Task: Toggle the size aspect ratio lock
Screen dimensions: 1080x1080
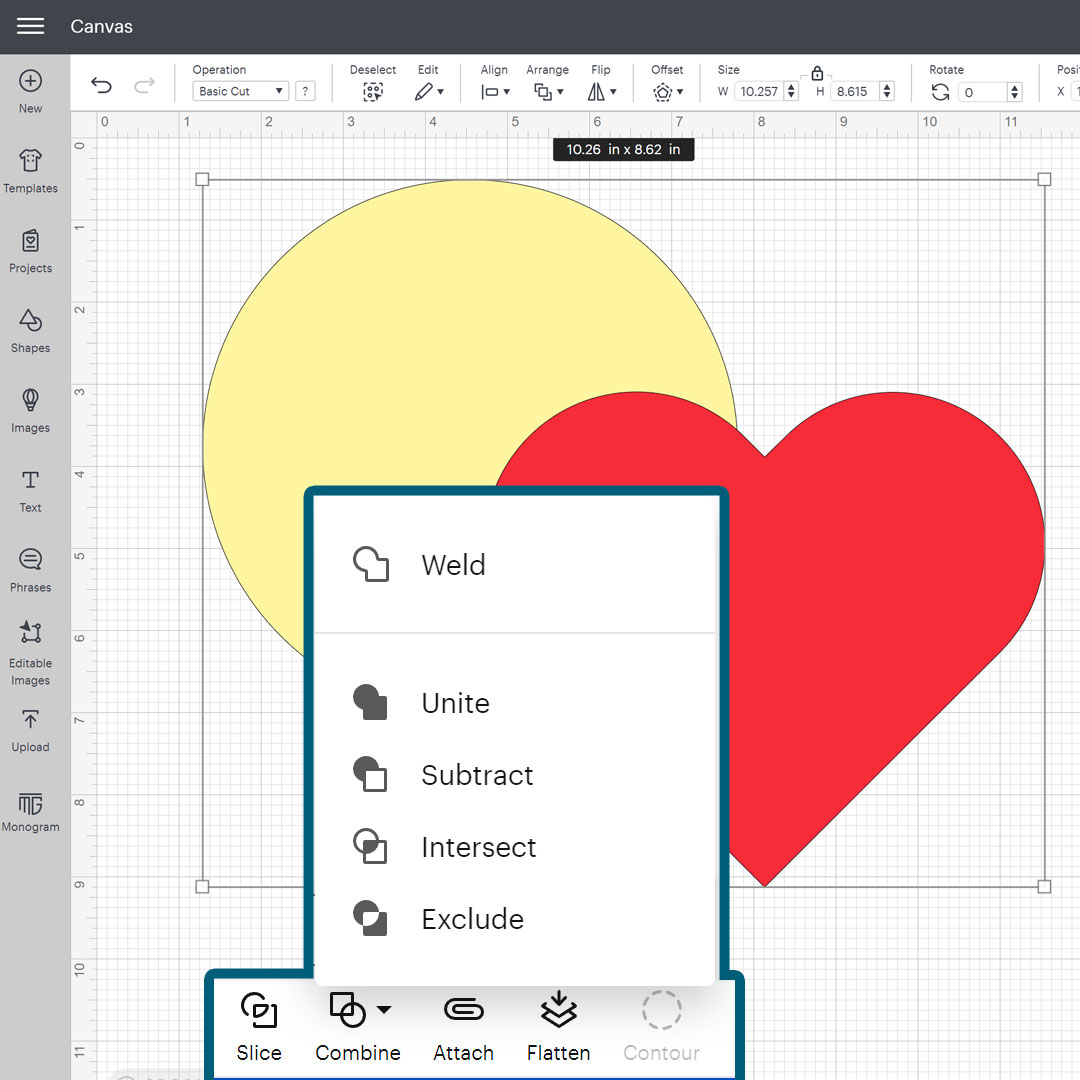Action: [817, 74]
